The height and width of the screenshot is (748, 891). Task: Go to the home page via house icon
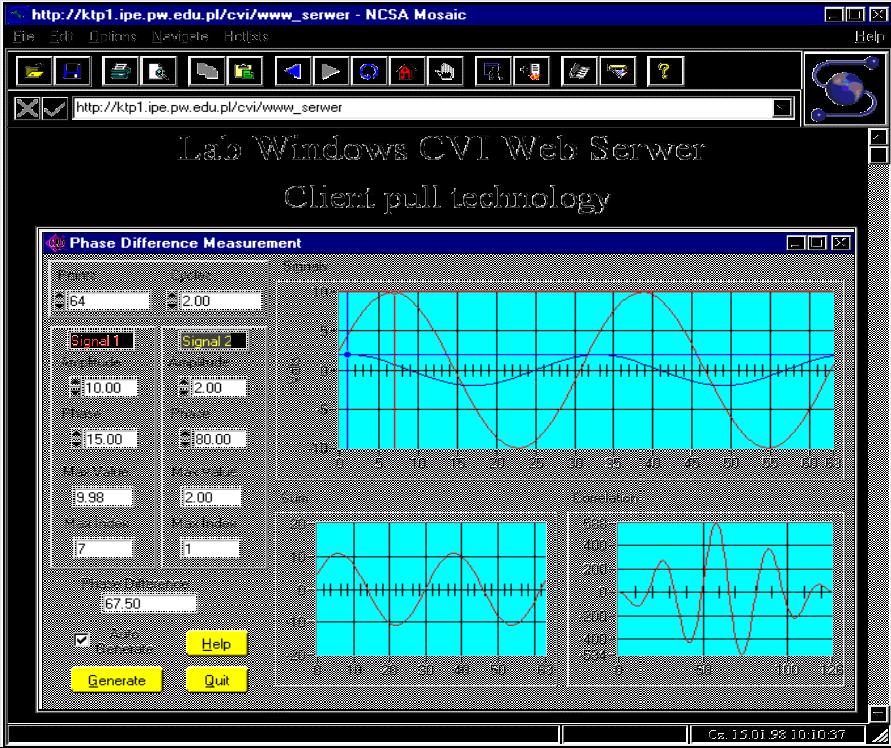[407, 72]
